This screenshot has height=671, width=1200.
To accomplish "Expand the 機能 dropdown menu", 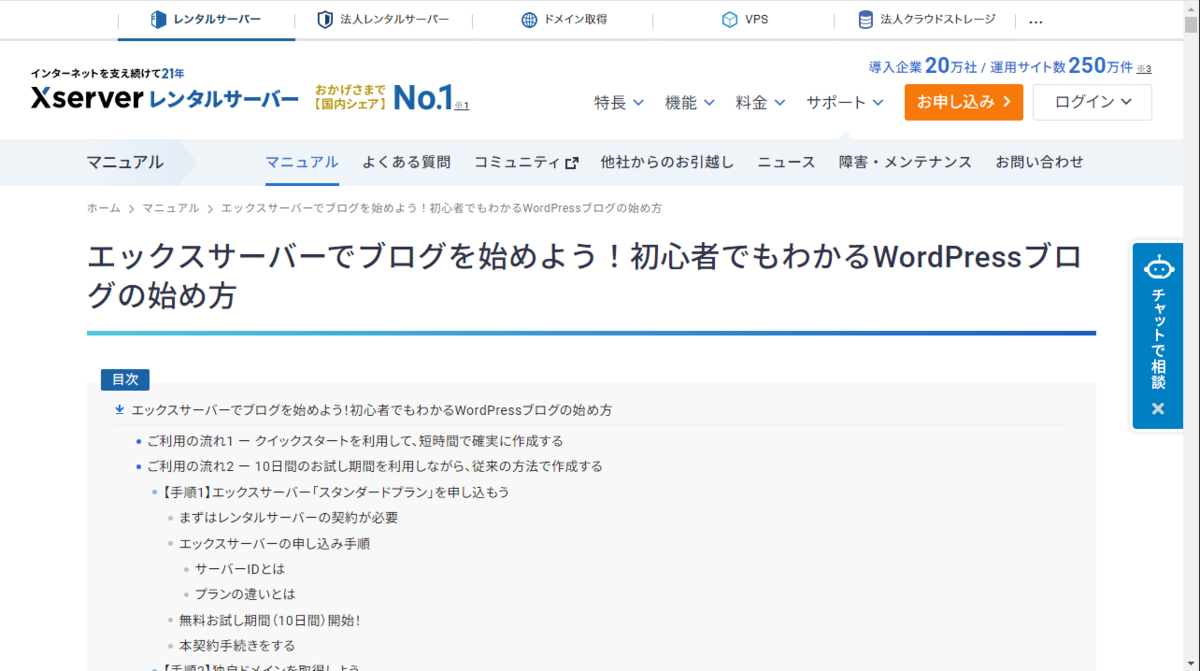I will click(x=690, y=102).
